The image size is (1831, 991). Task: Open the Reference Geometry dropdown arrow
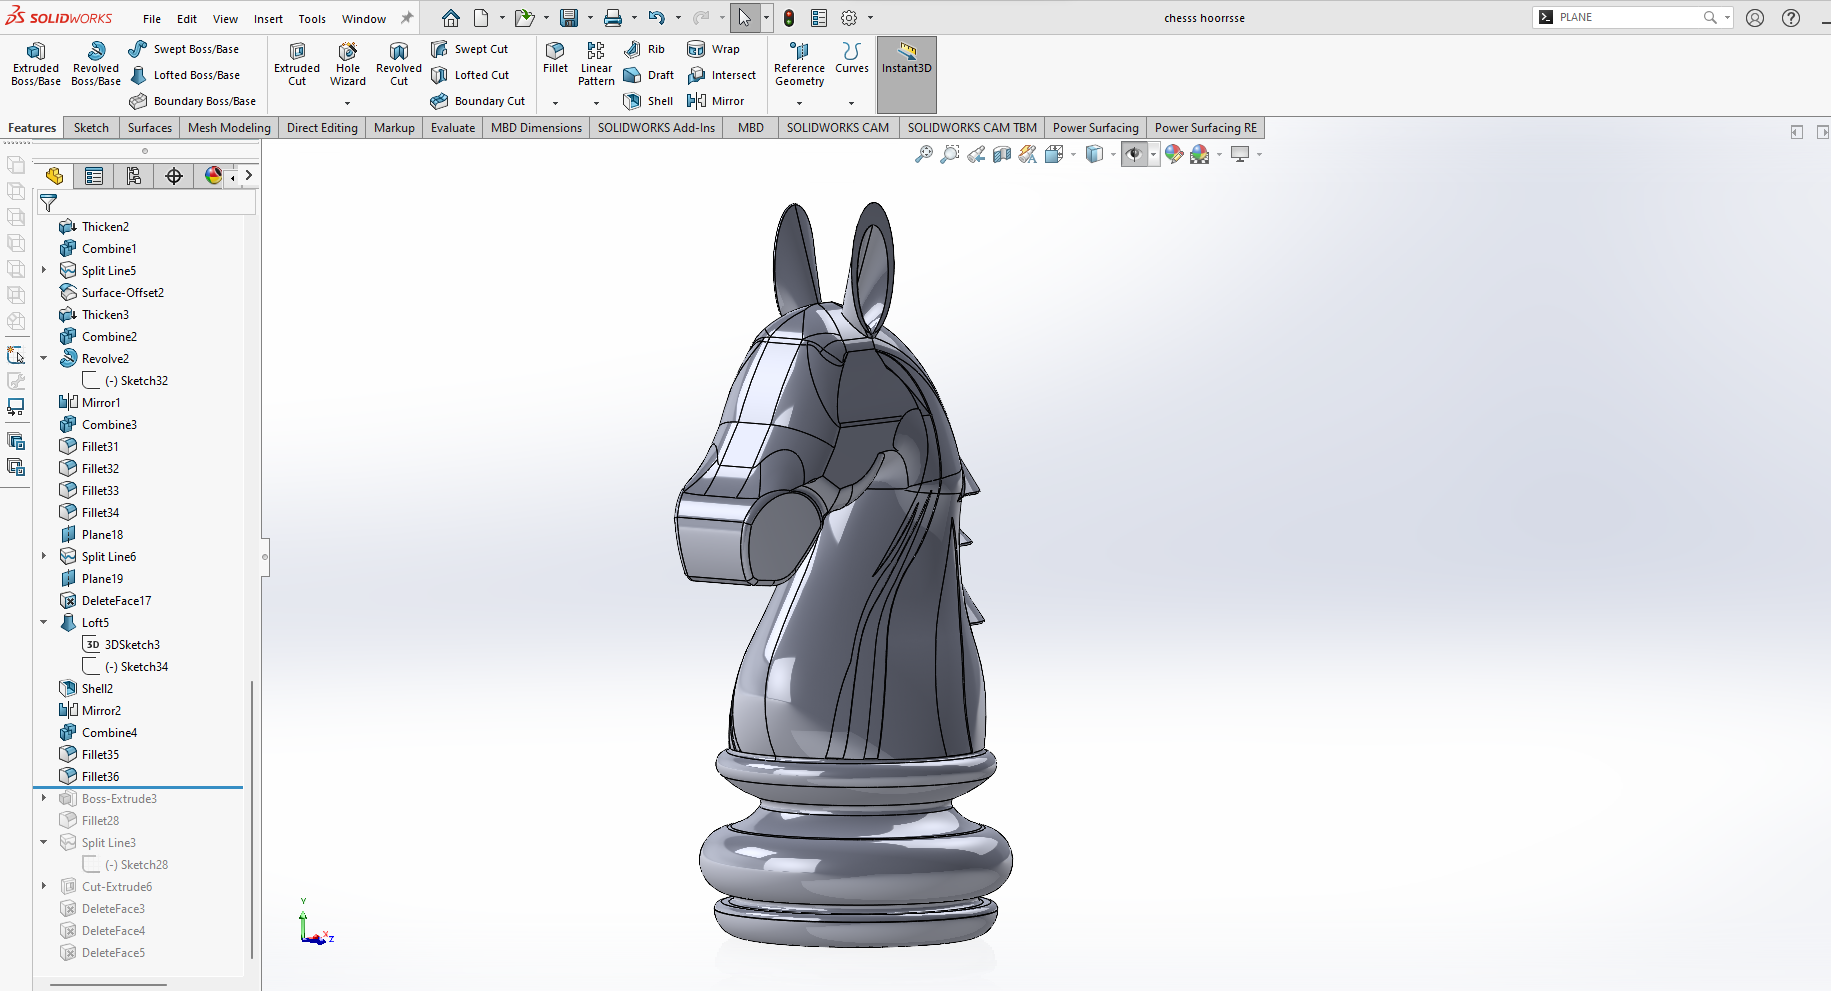pyautogui.click(x=799, y=103)
